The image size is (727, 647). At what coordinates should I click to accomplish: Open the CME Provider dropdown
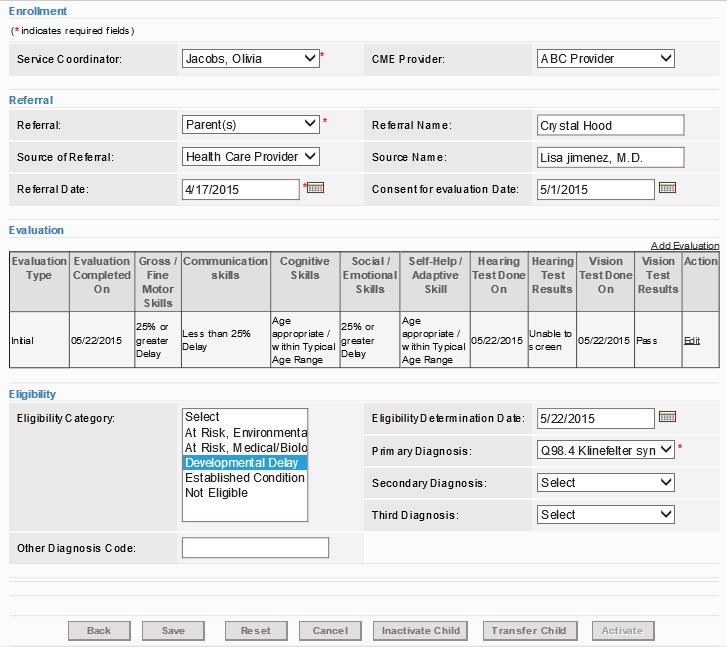point(606,58)
